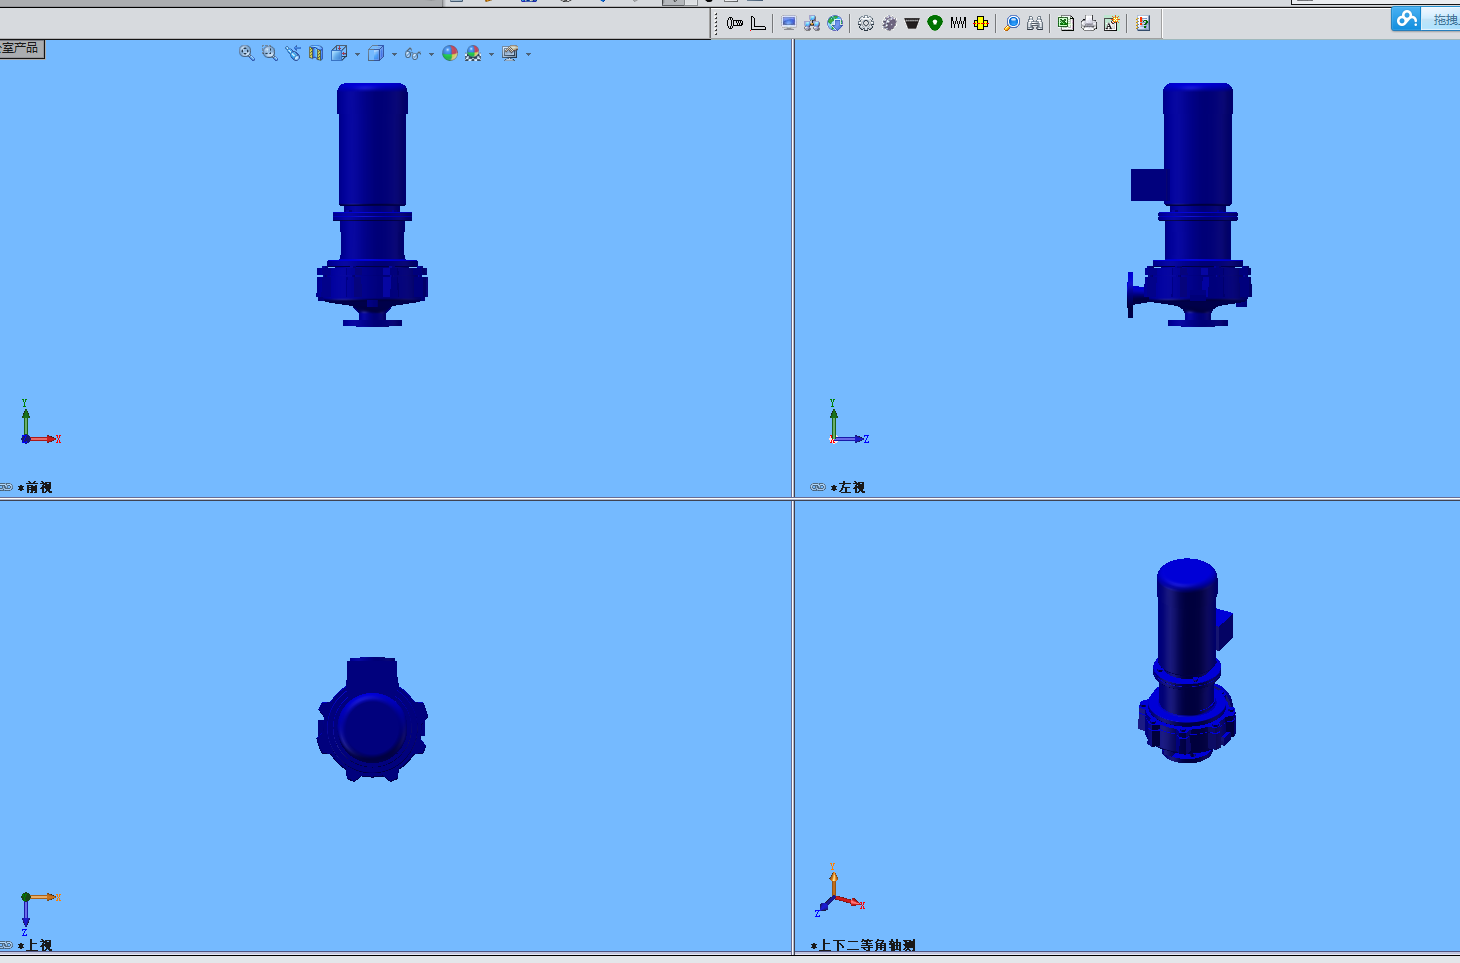Image resolution: width=1460 pixels, height=963 pixels.
Task: Click the binoculars find icon
Action: (1035, 23)
